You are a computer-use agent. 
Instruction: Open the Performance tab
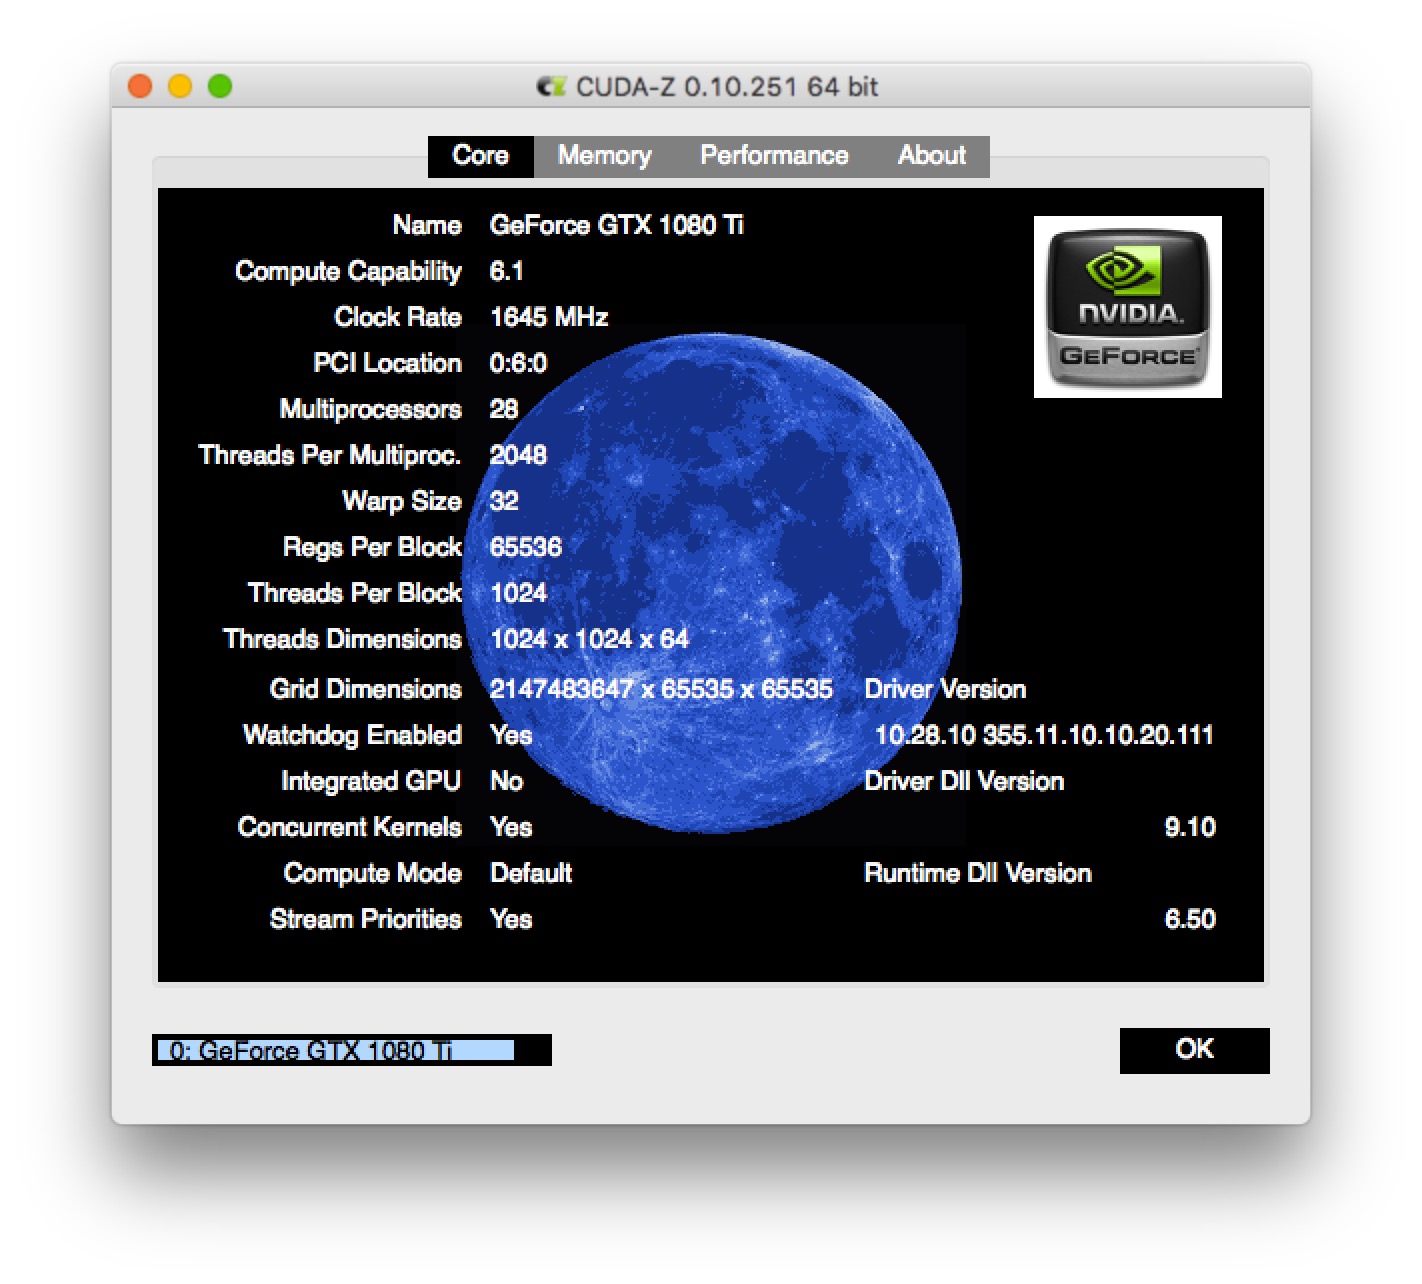pos(774,156)
